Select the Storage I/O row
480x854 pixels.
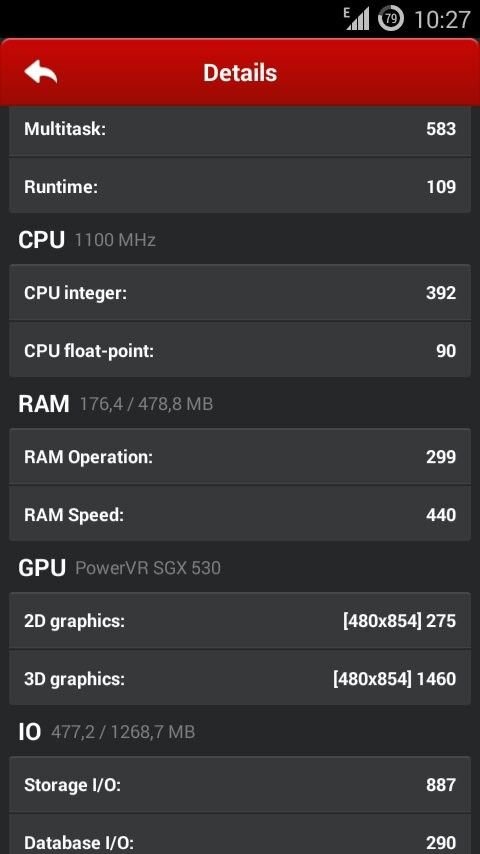tap(240, 785)
